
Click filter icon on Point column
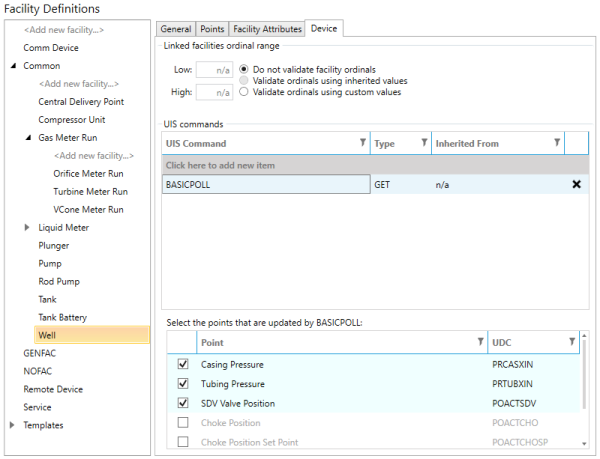coord(480,342)
